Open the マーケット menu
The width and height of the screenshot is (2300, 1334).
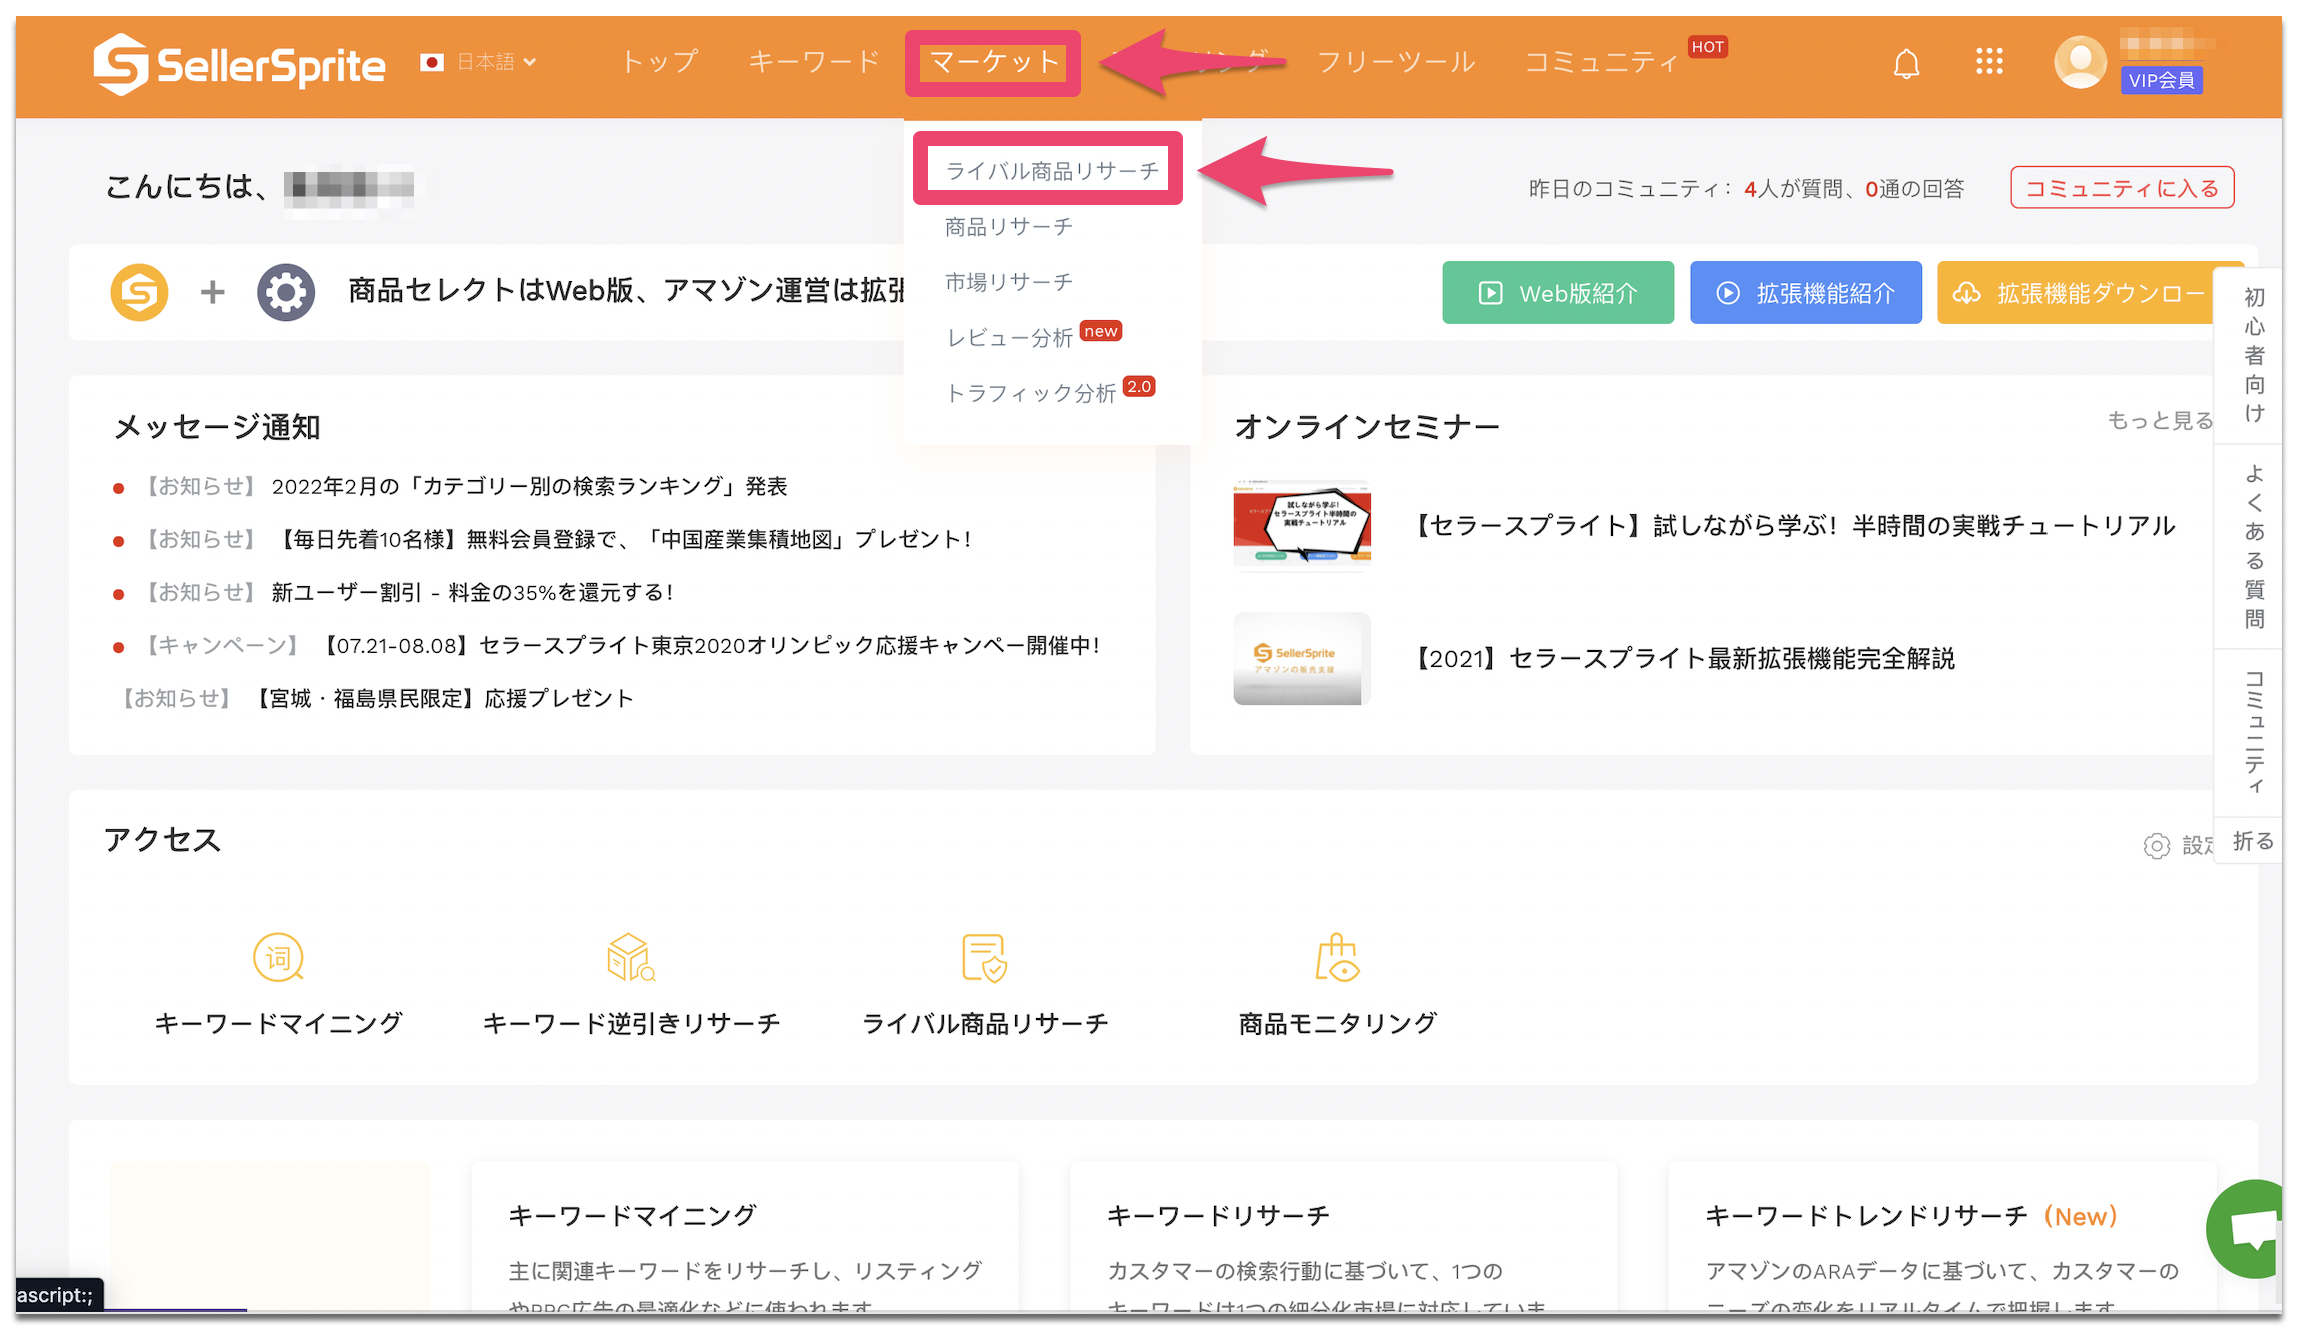tap(993, 62)
